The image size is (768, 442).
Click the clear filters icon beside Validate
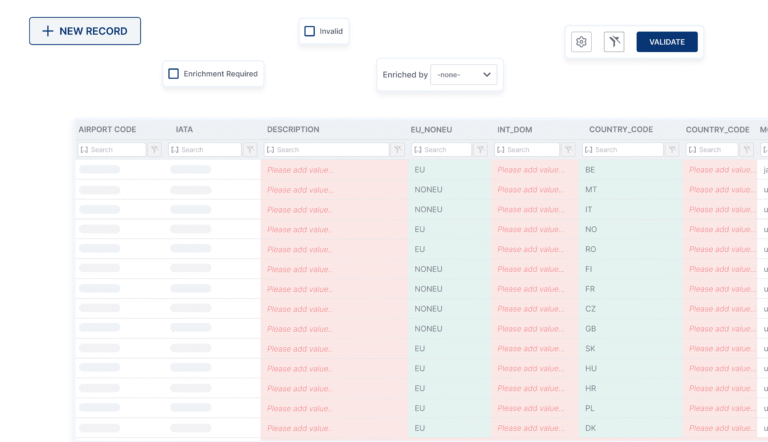(614, 42)
